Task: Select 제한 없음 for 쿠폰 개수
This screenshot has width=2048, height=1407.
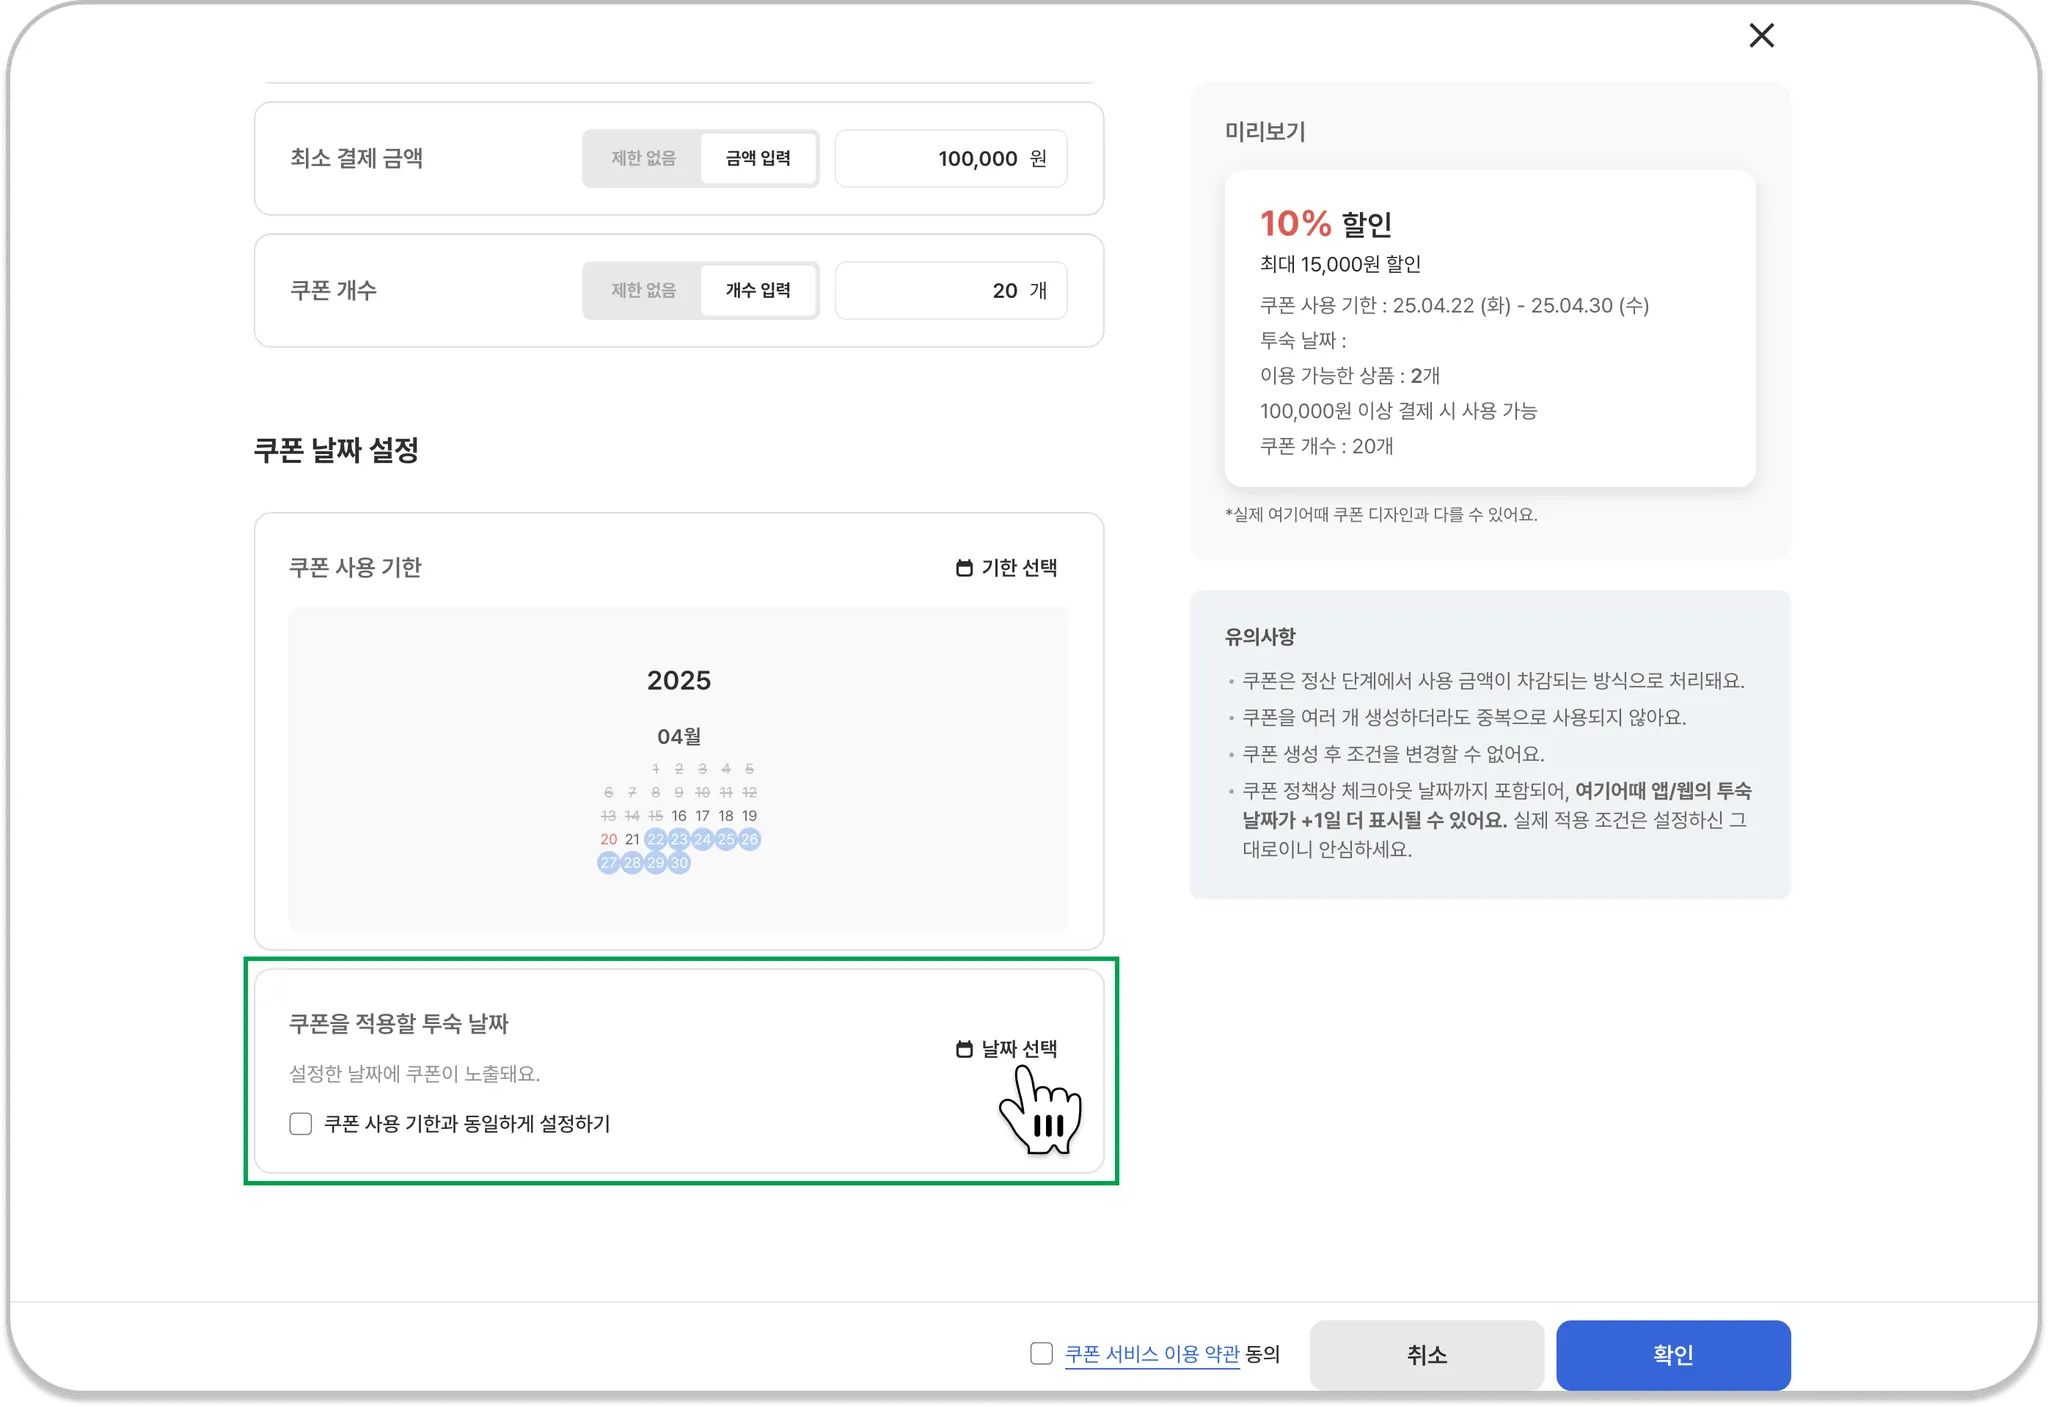Action: point(643,290)
